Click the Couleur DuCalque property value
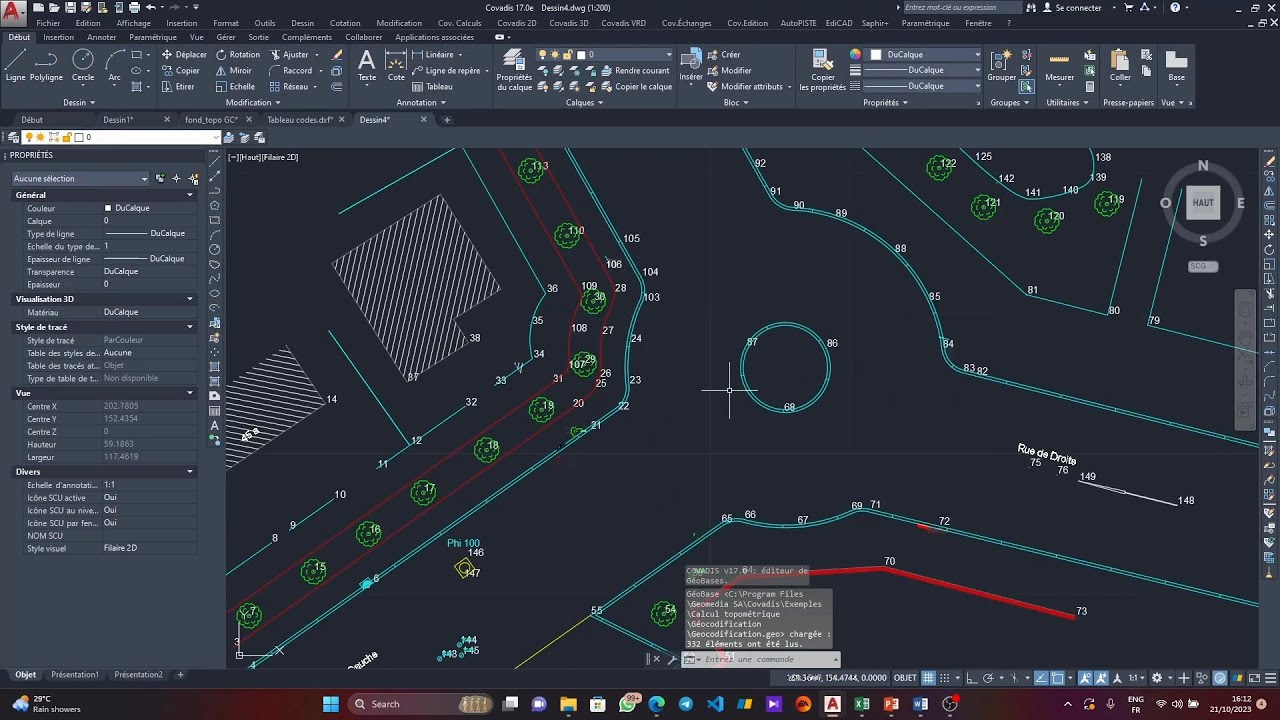Viewport: 1280px width, 720px height. [x=148, y=208]
